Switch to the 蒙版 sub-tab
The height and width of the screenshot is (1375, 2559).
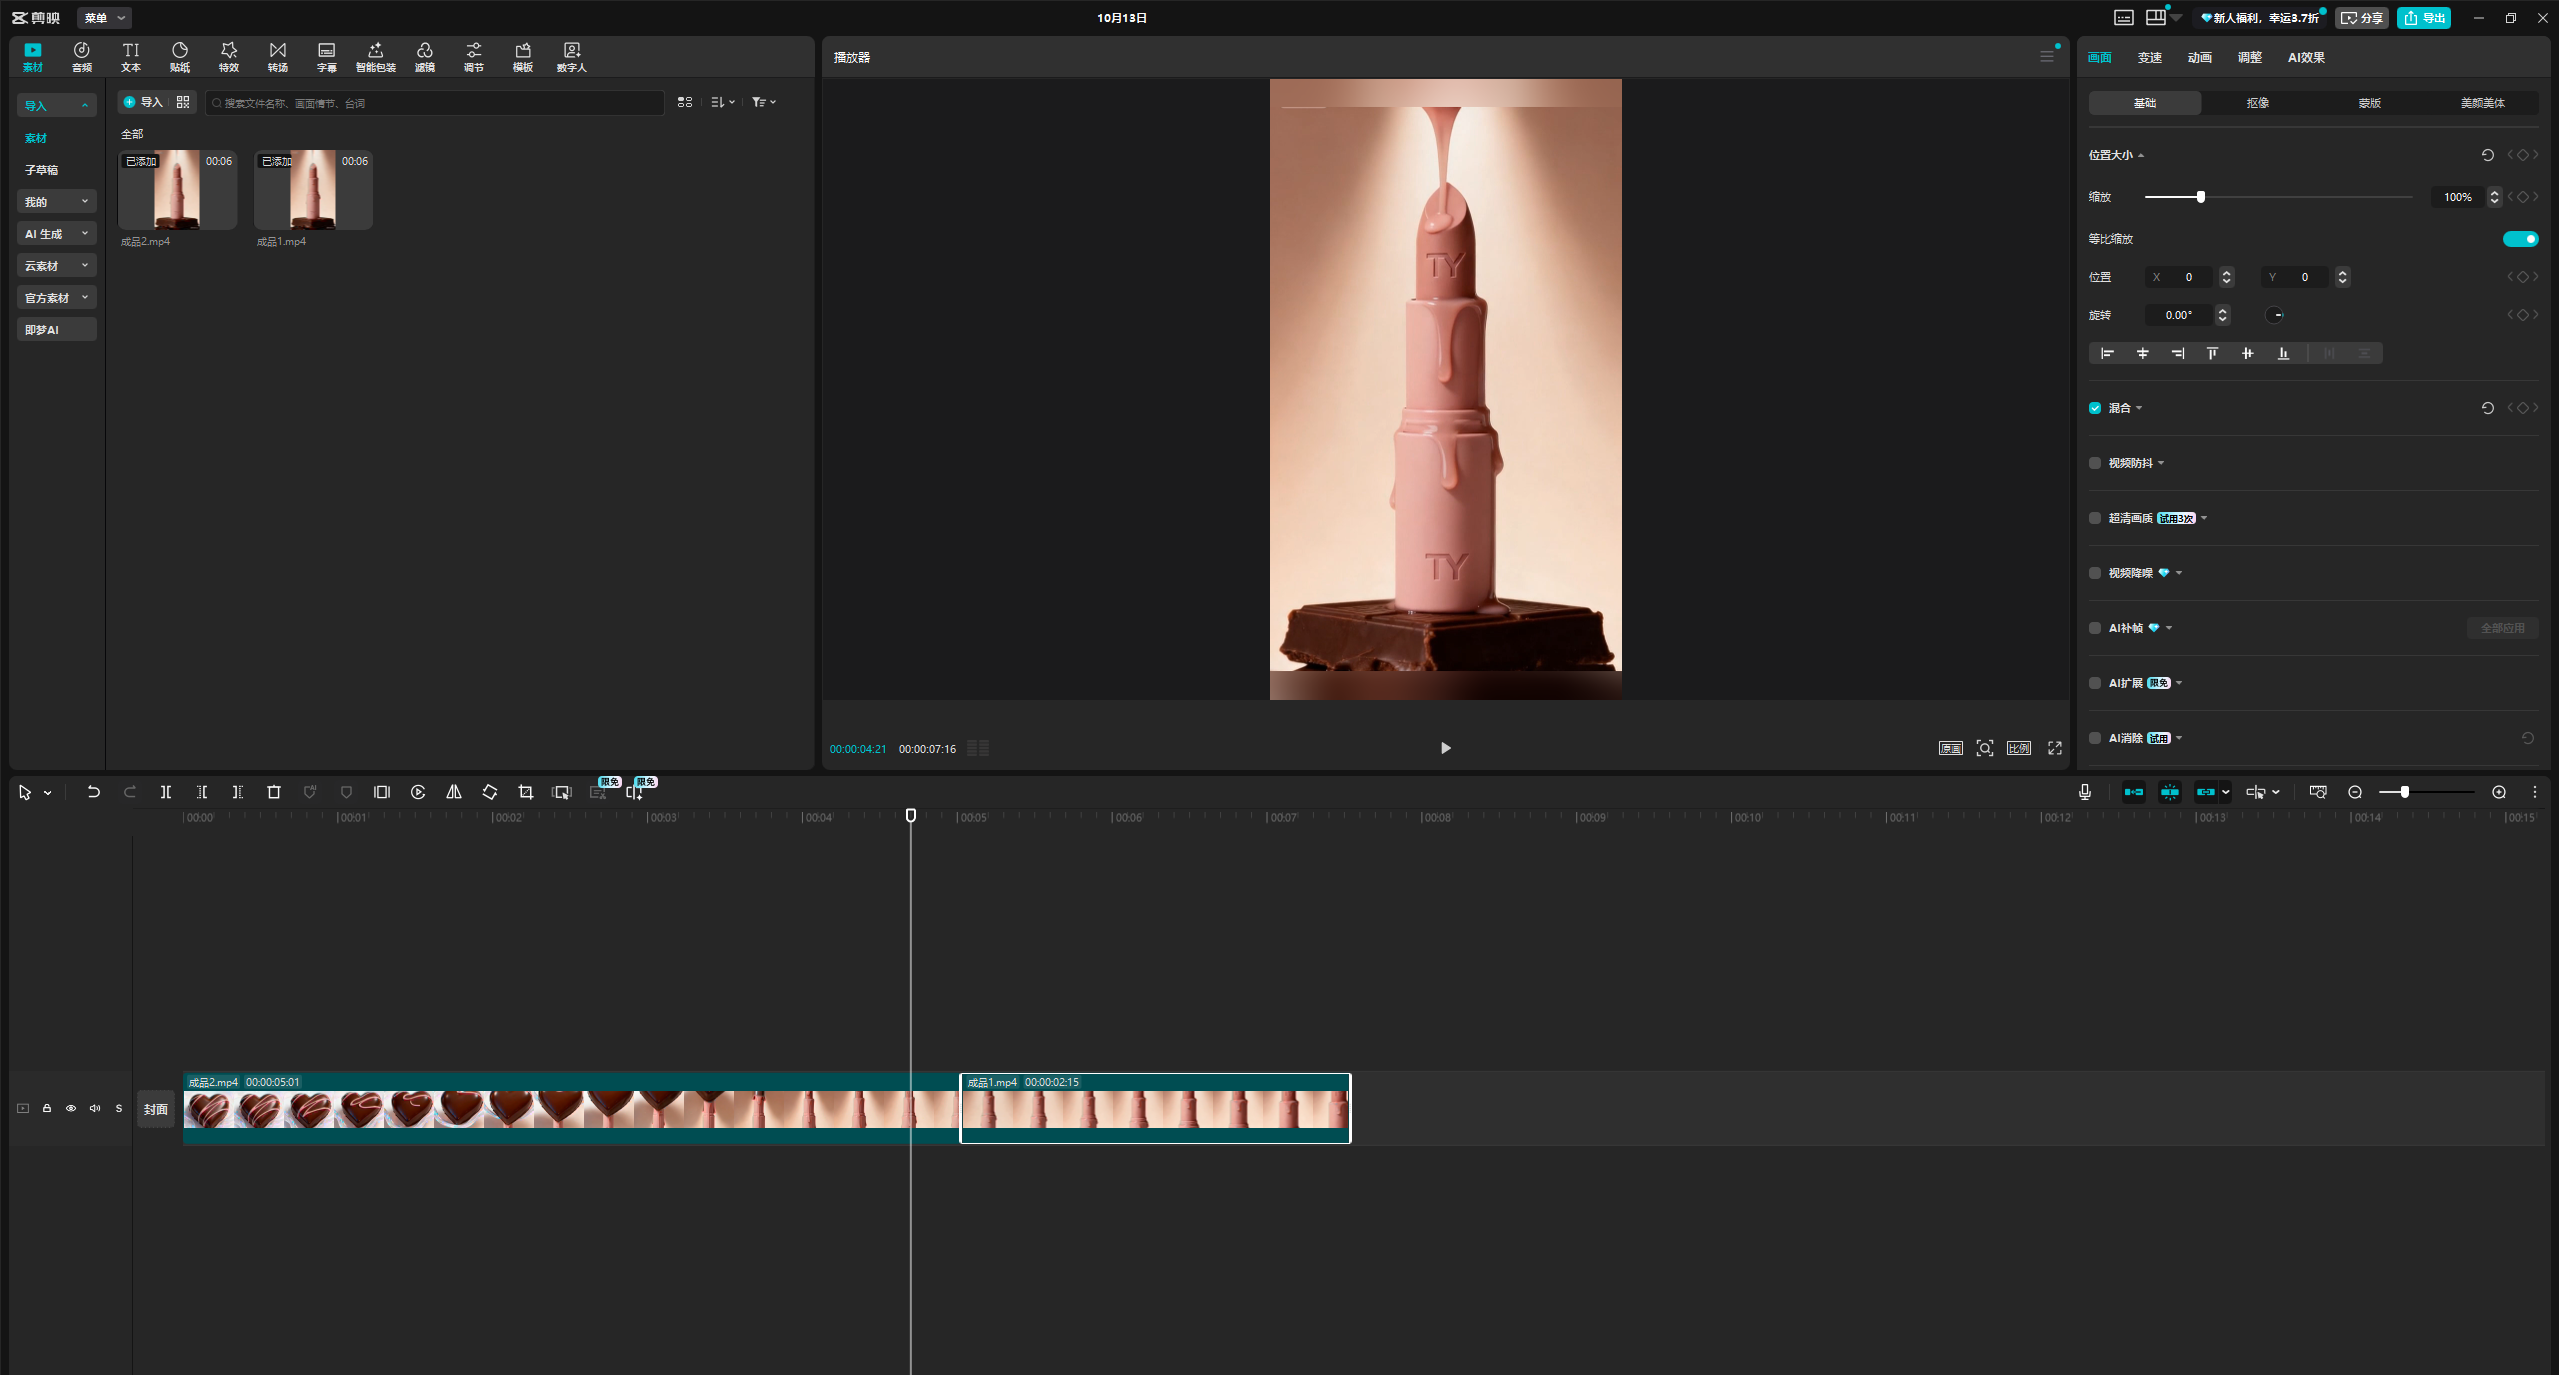(2369, 103)
